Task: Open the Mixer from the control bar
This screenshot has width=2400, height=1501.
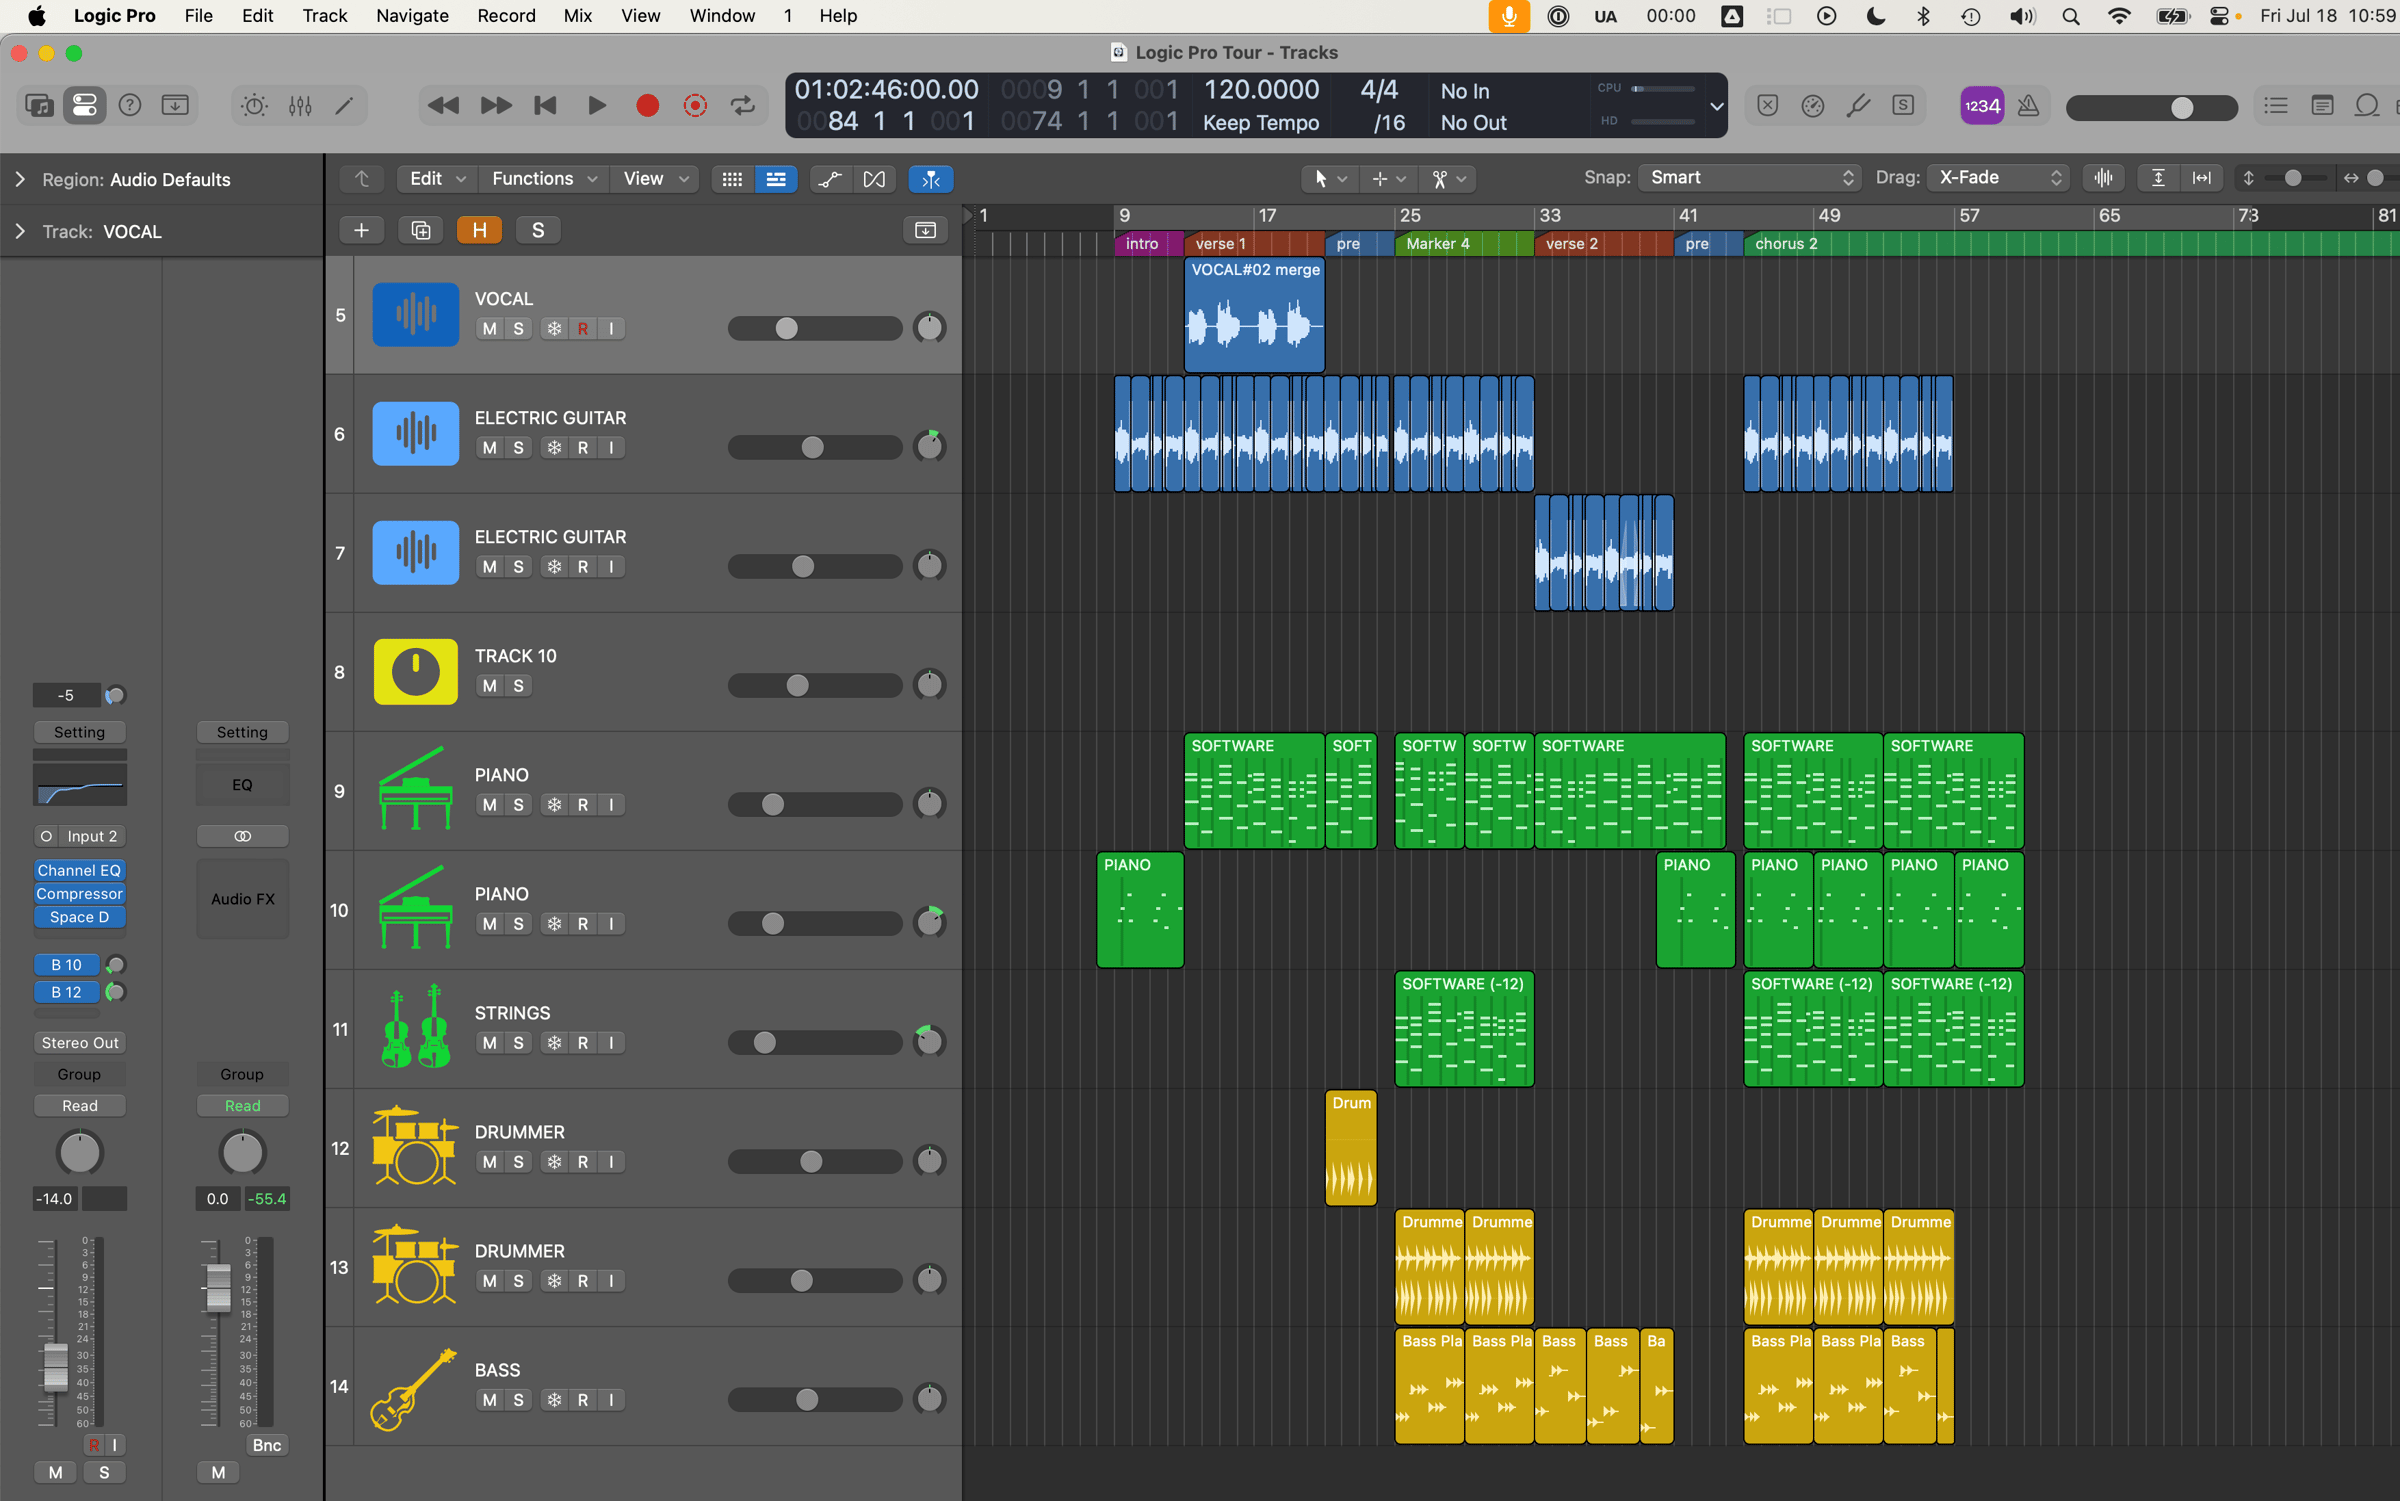Action: click(300, 106)
